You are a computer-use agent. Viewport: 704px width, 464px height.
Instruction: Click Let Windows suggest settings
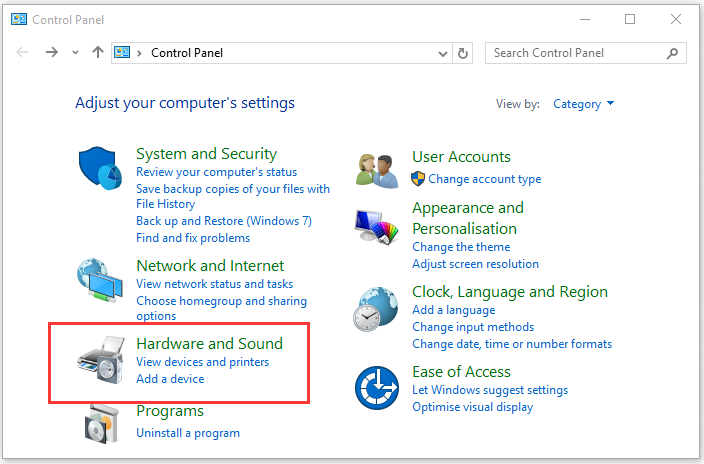490,390
